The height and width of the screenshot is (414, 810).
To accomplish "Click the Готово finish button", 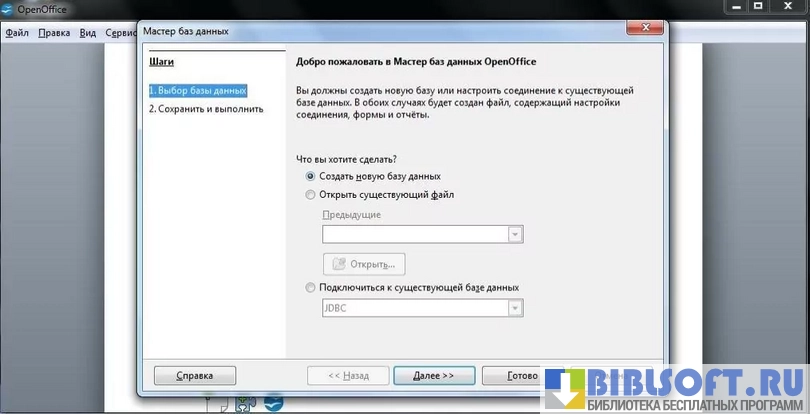I will (x=512, y=376).
